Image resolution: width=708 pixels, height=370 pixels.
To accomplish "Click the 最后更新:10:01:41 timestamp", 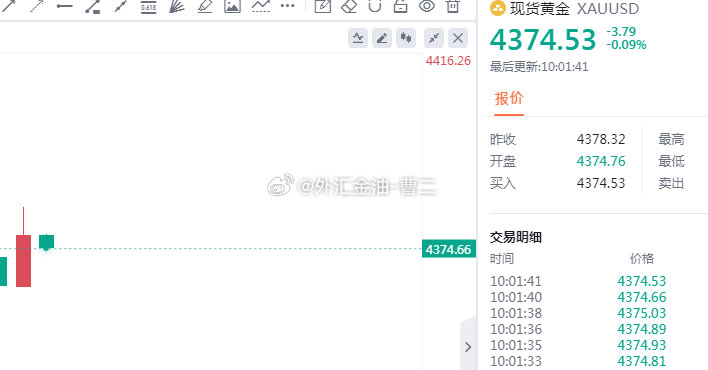I will click(539, 67).
